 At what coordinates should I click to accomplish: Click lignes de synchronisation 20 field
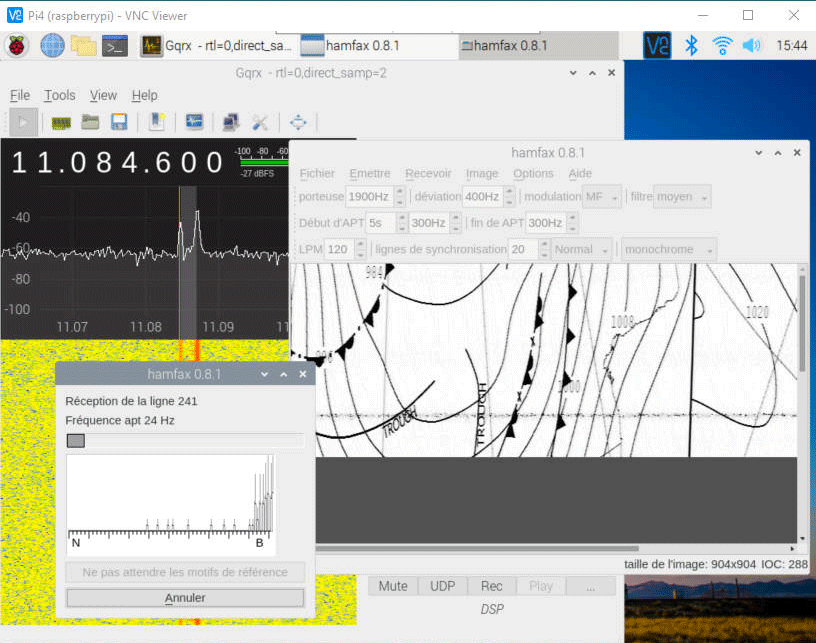click(x=529, y=249)
